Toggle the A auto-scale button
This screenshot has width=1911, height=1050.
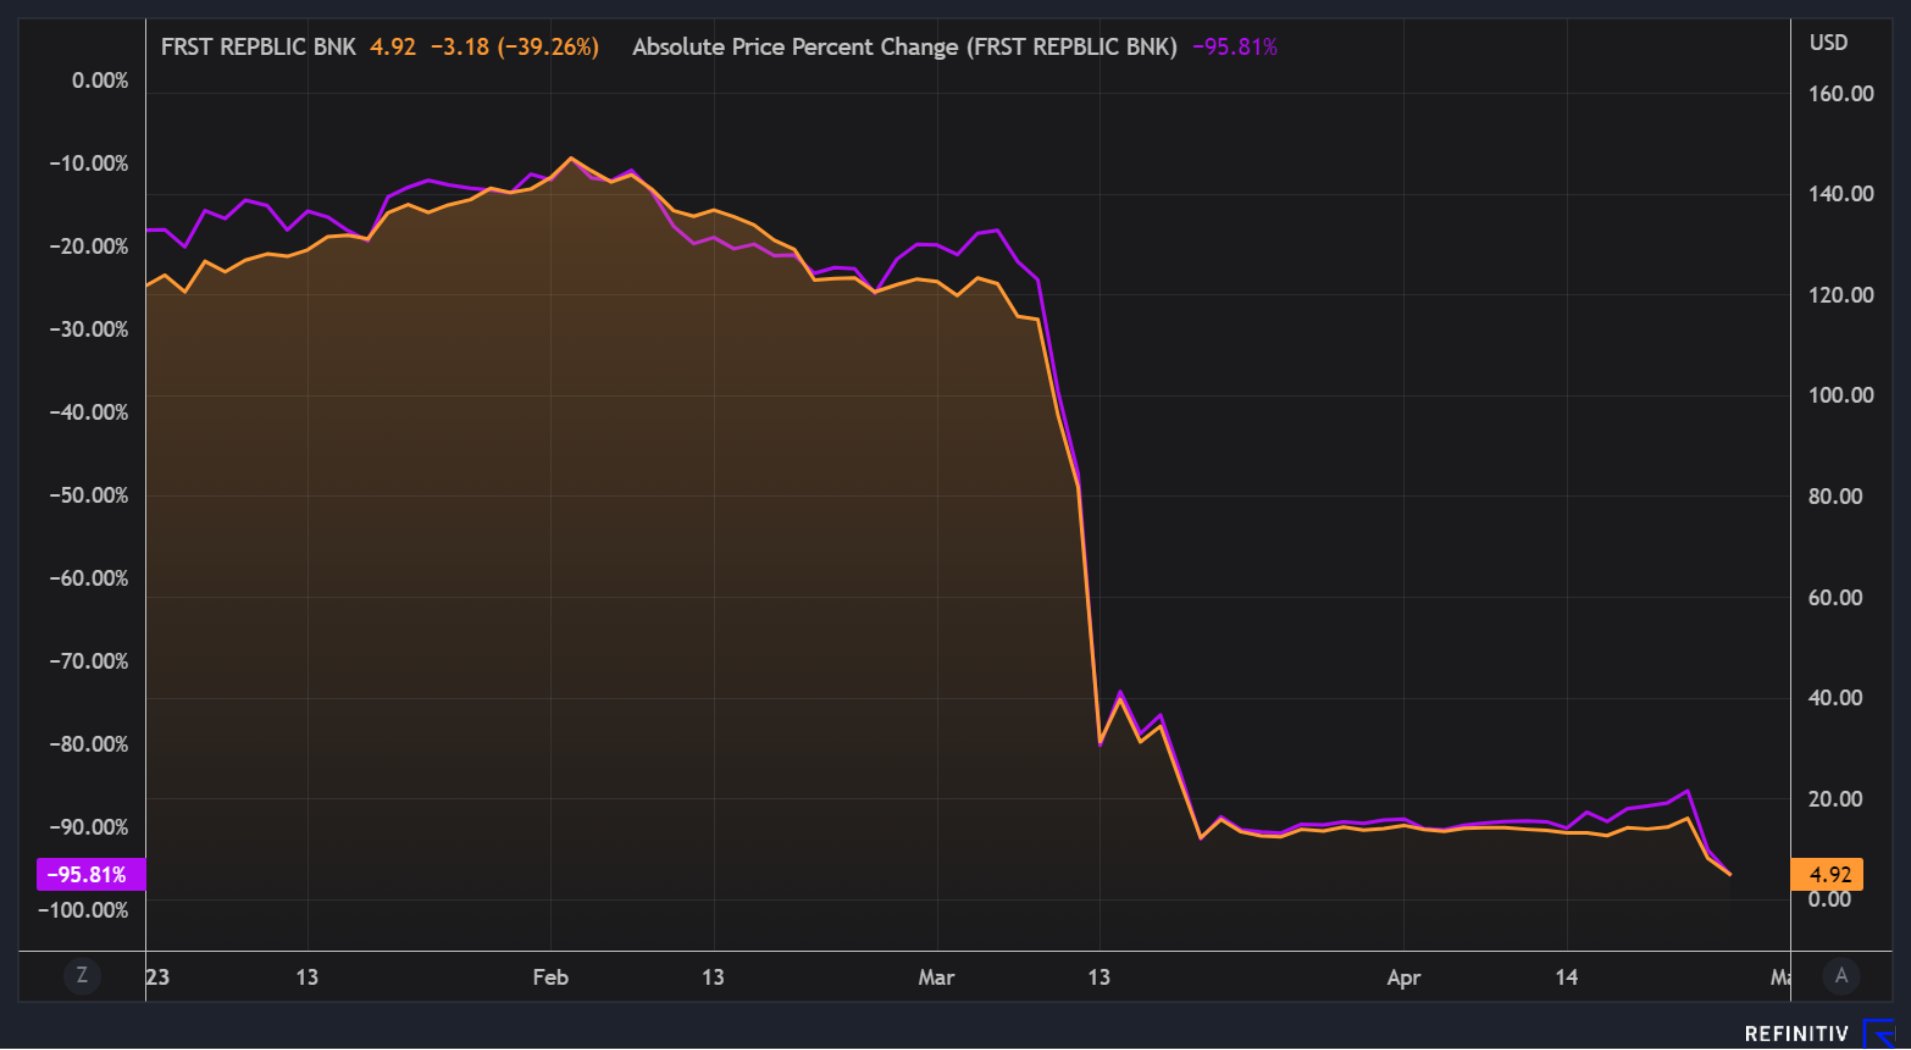coord(1841,975)
